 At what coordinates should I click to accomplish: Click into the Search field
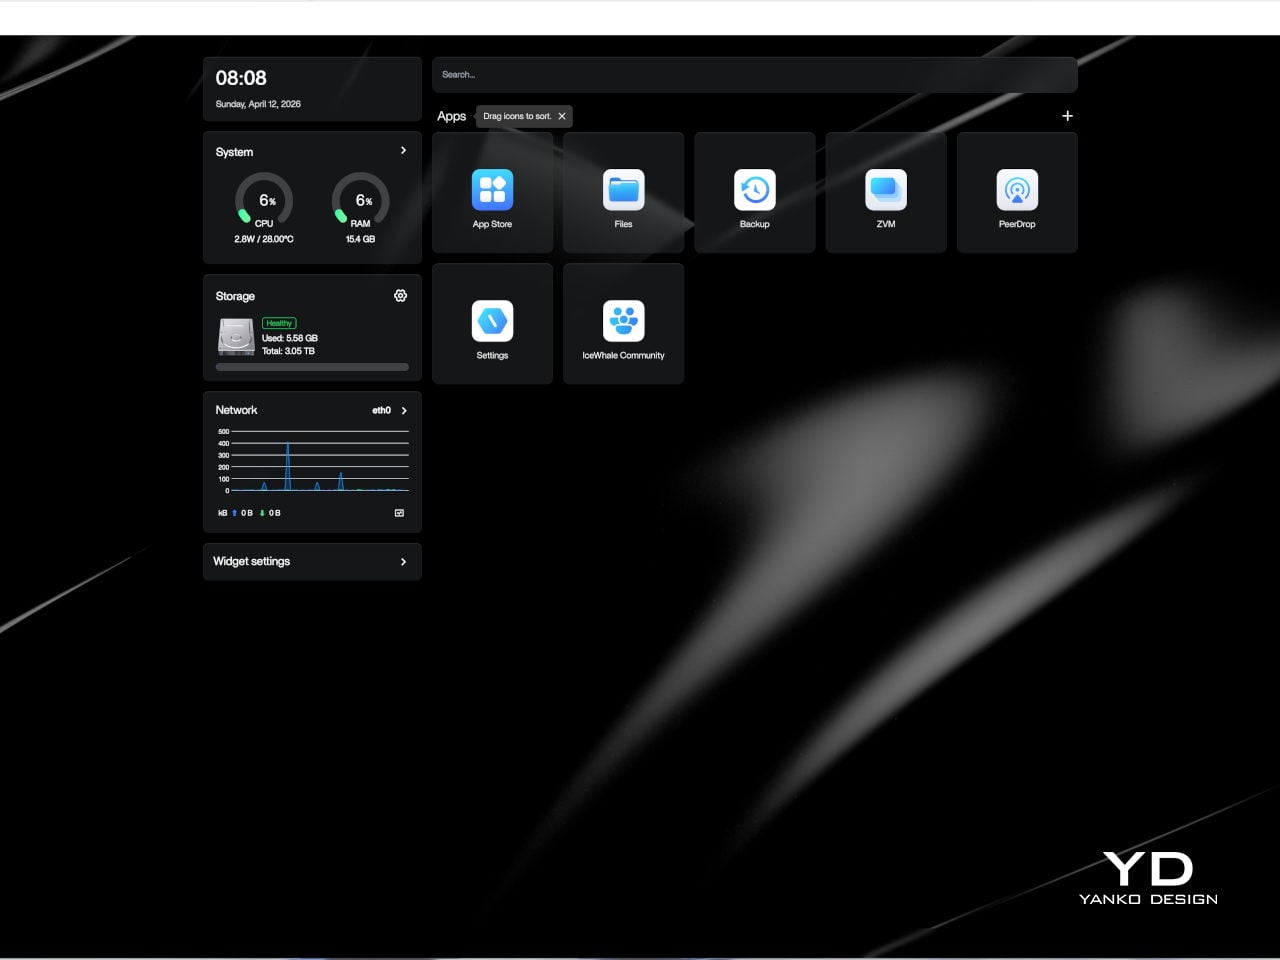[x=754, y=75]
